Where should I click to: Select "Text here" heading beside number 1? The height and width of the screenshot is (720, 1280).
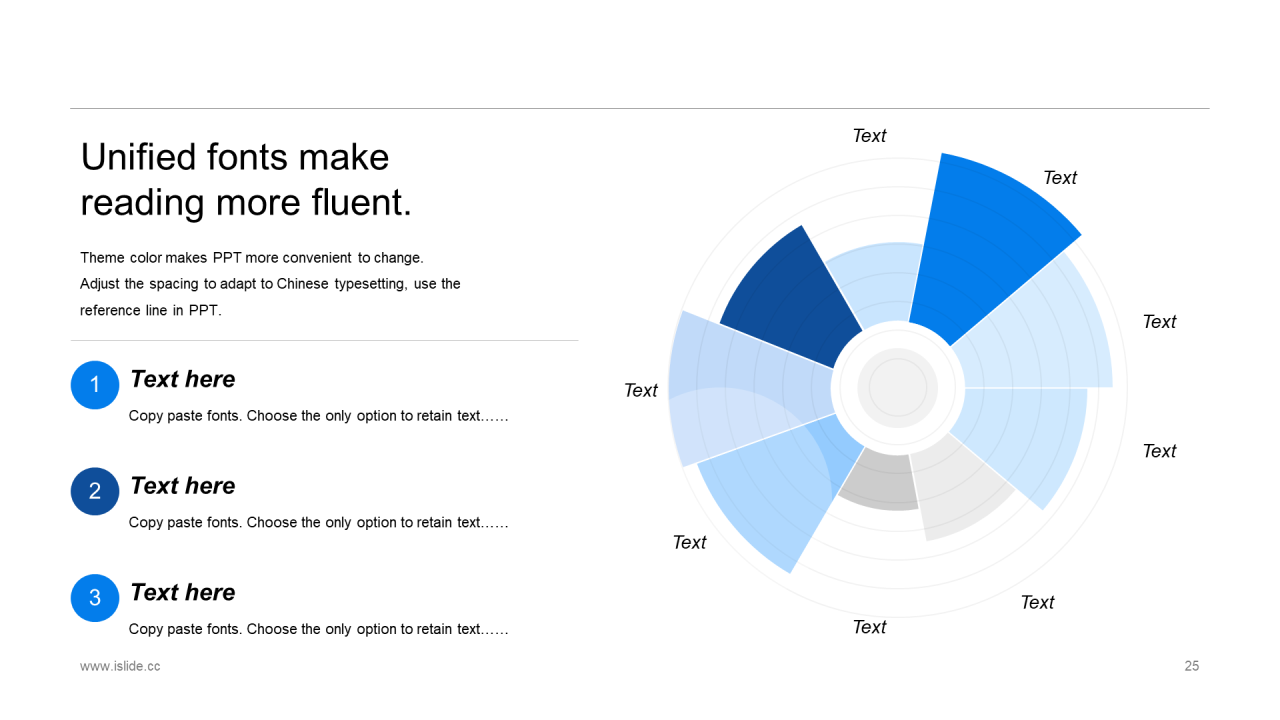click(x=183, y=379)
